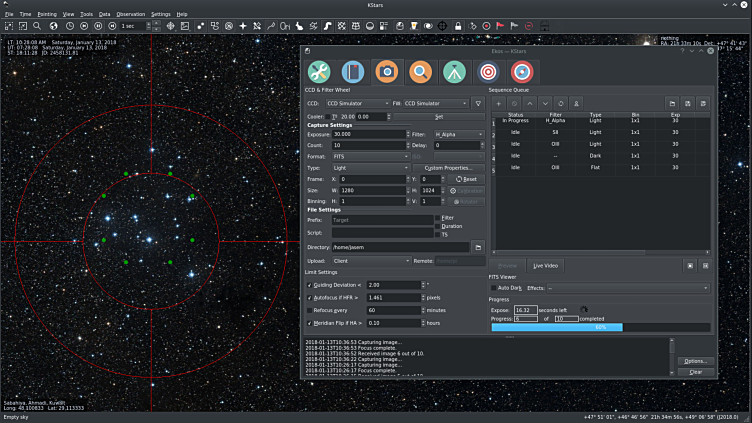Click the Custom Properties button
Screen dimensions: 752x423
(x=447, y=168)
